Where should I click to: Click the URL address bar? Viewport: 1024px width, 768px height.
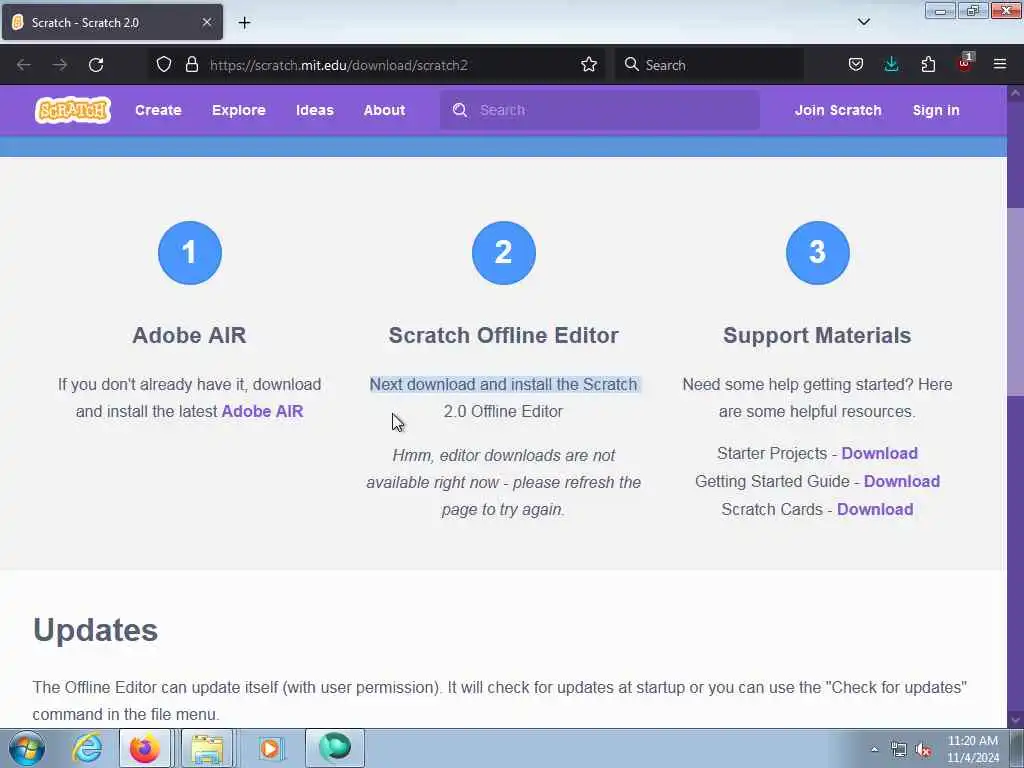[x=379, y=65]
